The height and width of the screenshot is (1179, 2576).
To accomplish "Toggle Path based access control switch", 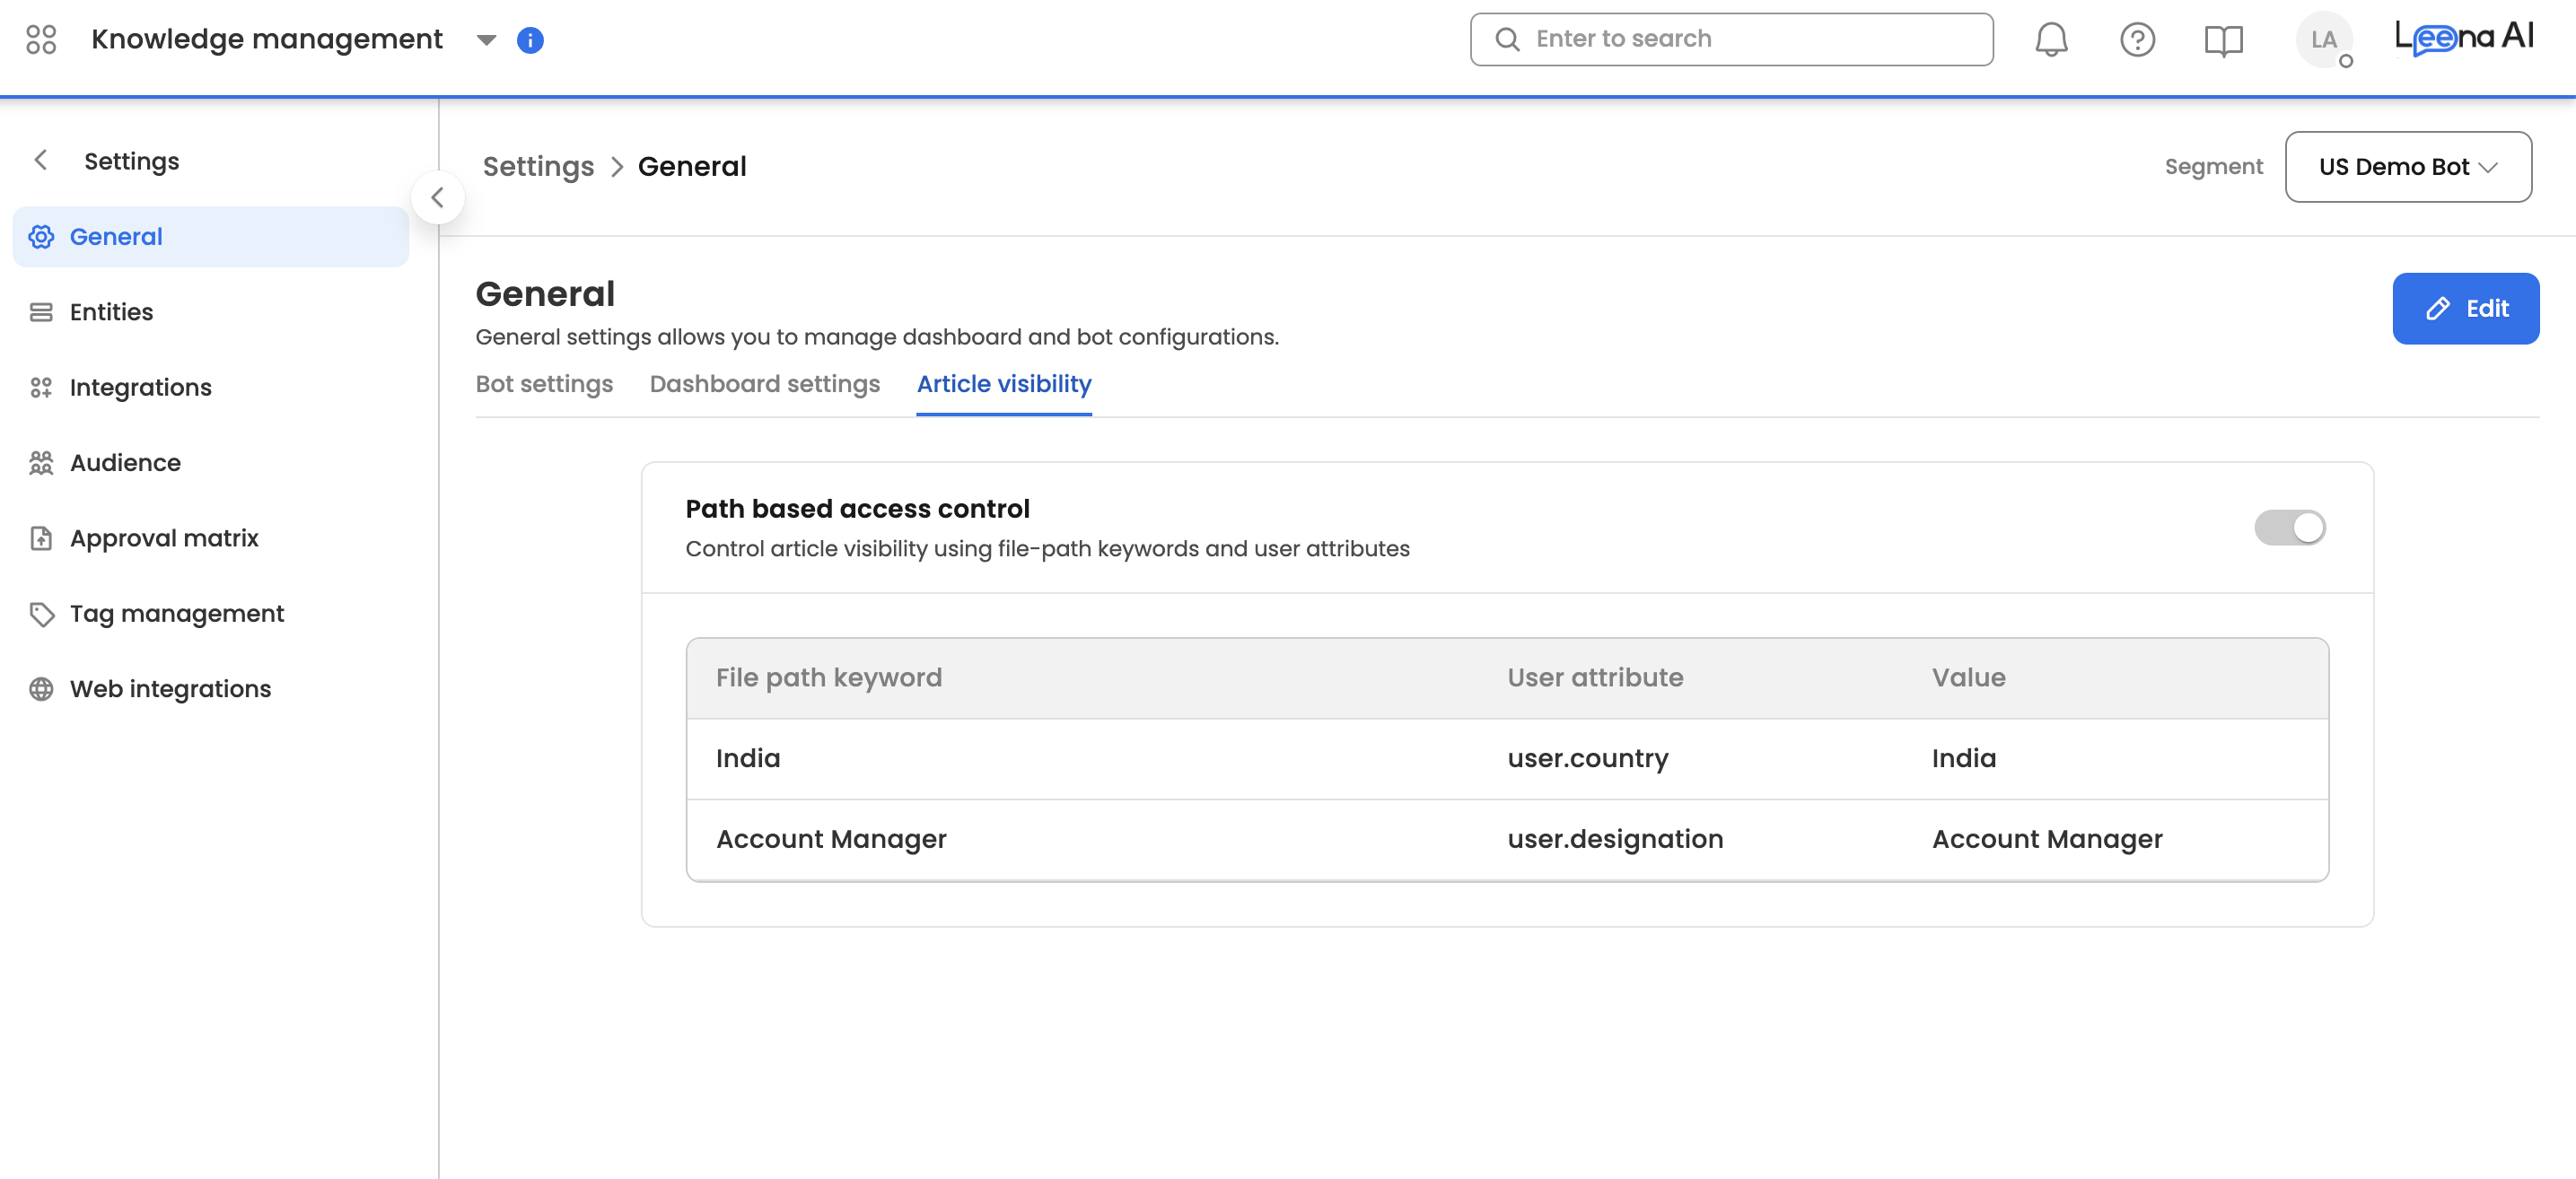I will [2289, 527].
